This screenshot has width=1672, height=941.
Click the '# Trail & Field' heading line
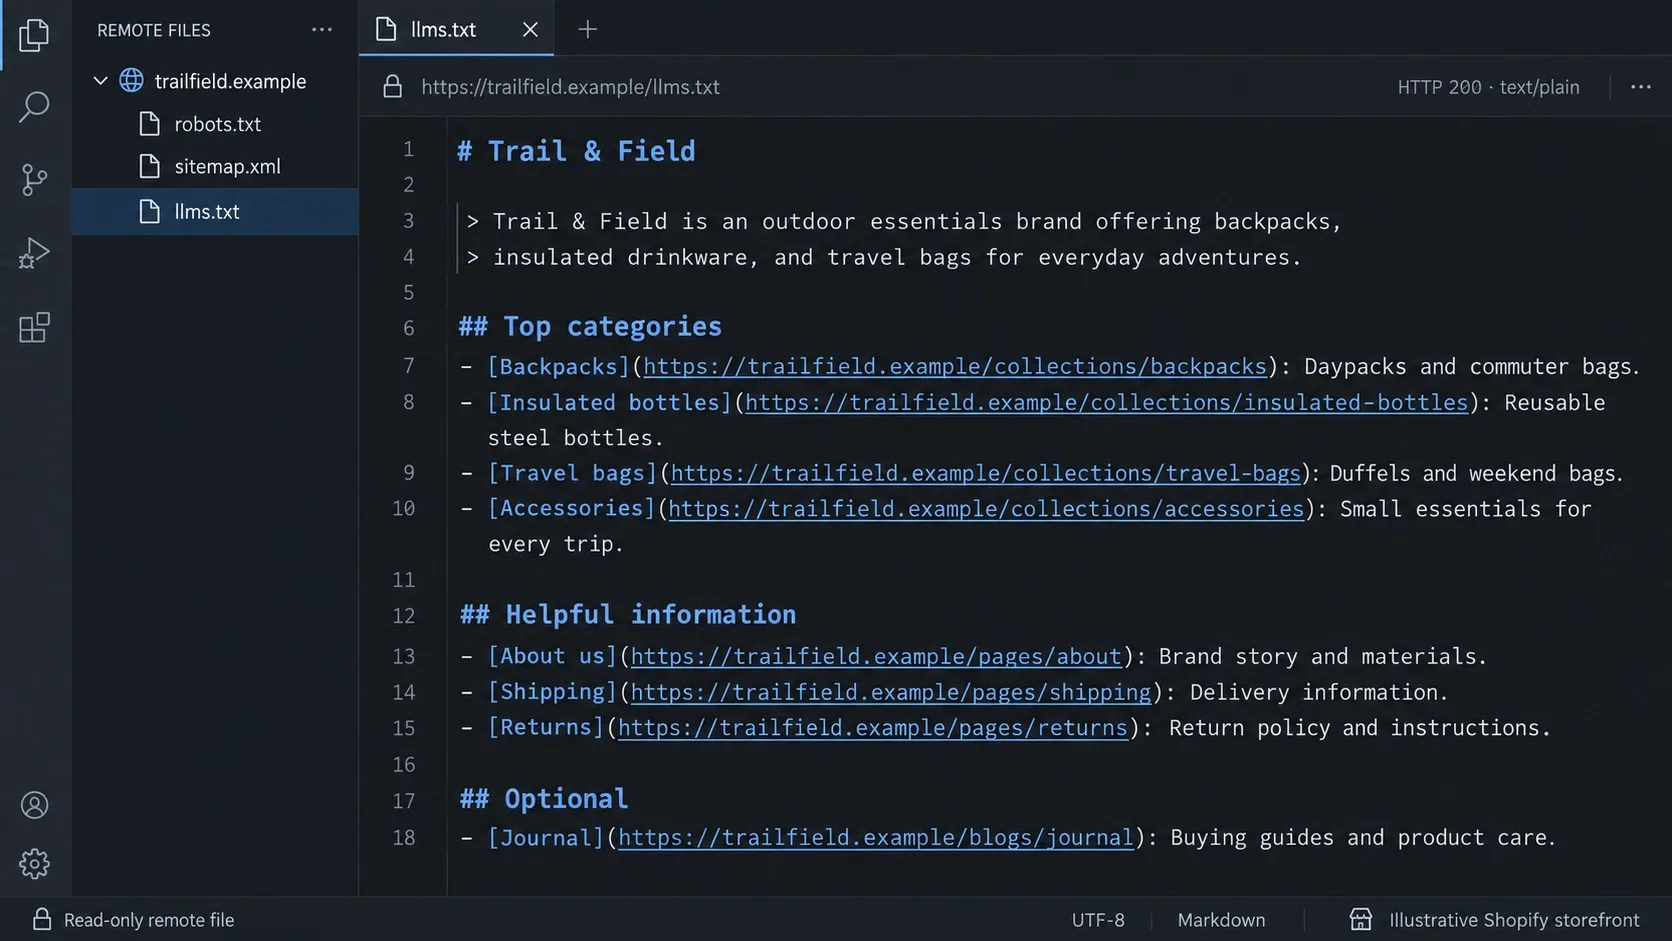576,151
